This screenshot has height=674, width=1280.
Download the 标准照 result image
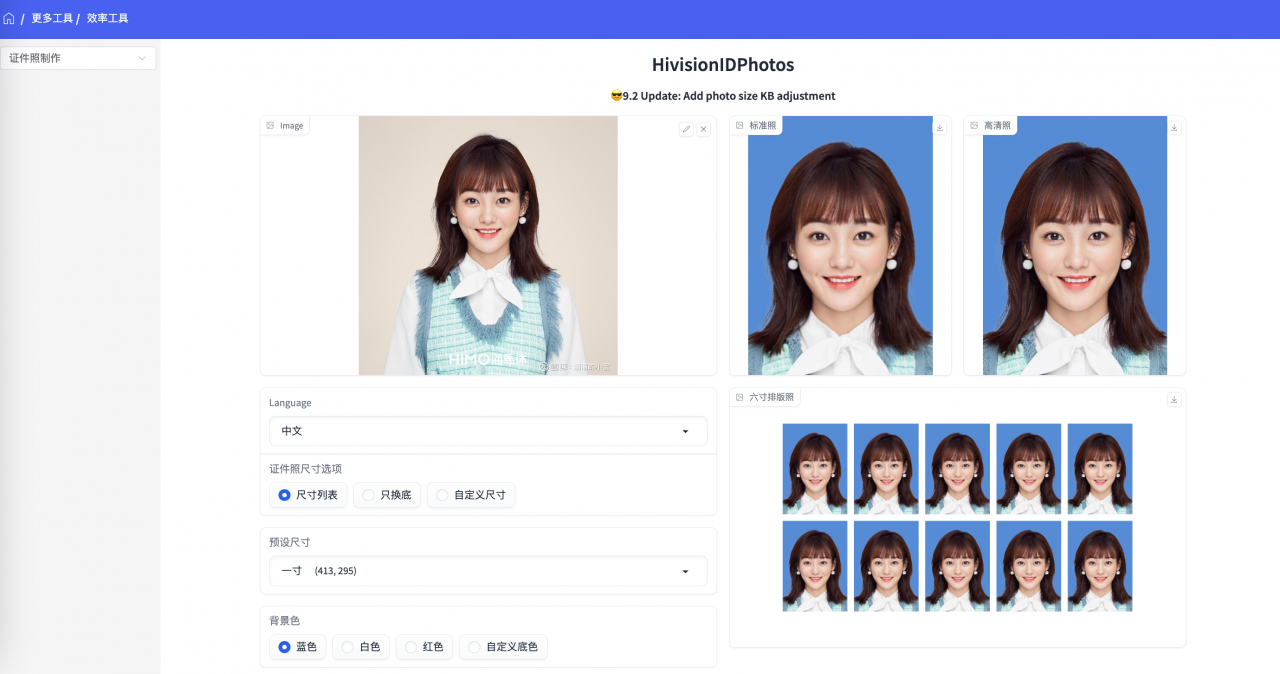point(939,127)
